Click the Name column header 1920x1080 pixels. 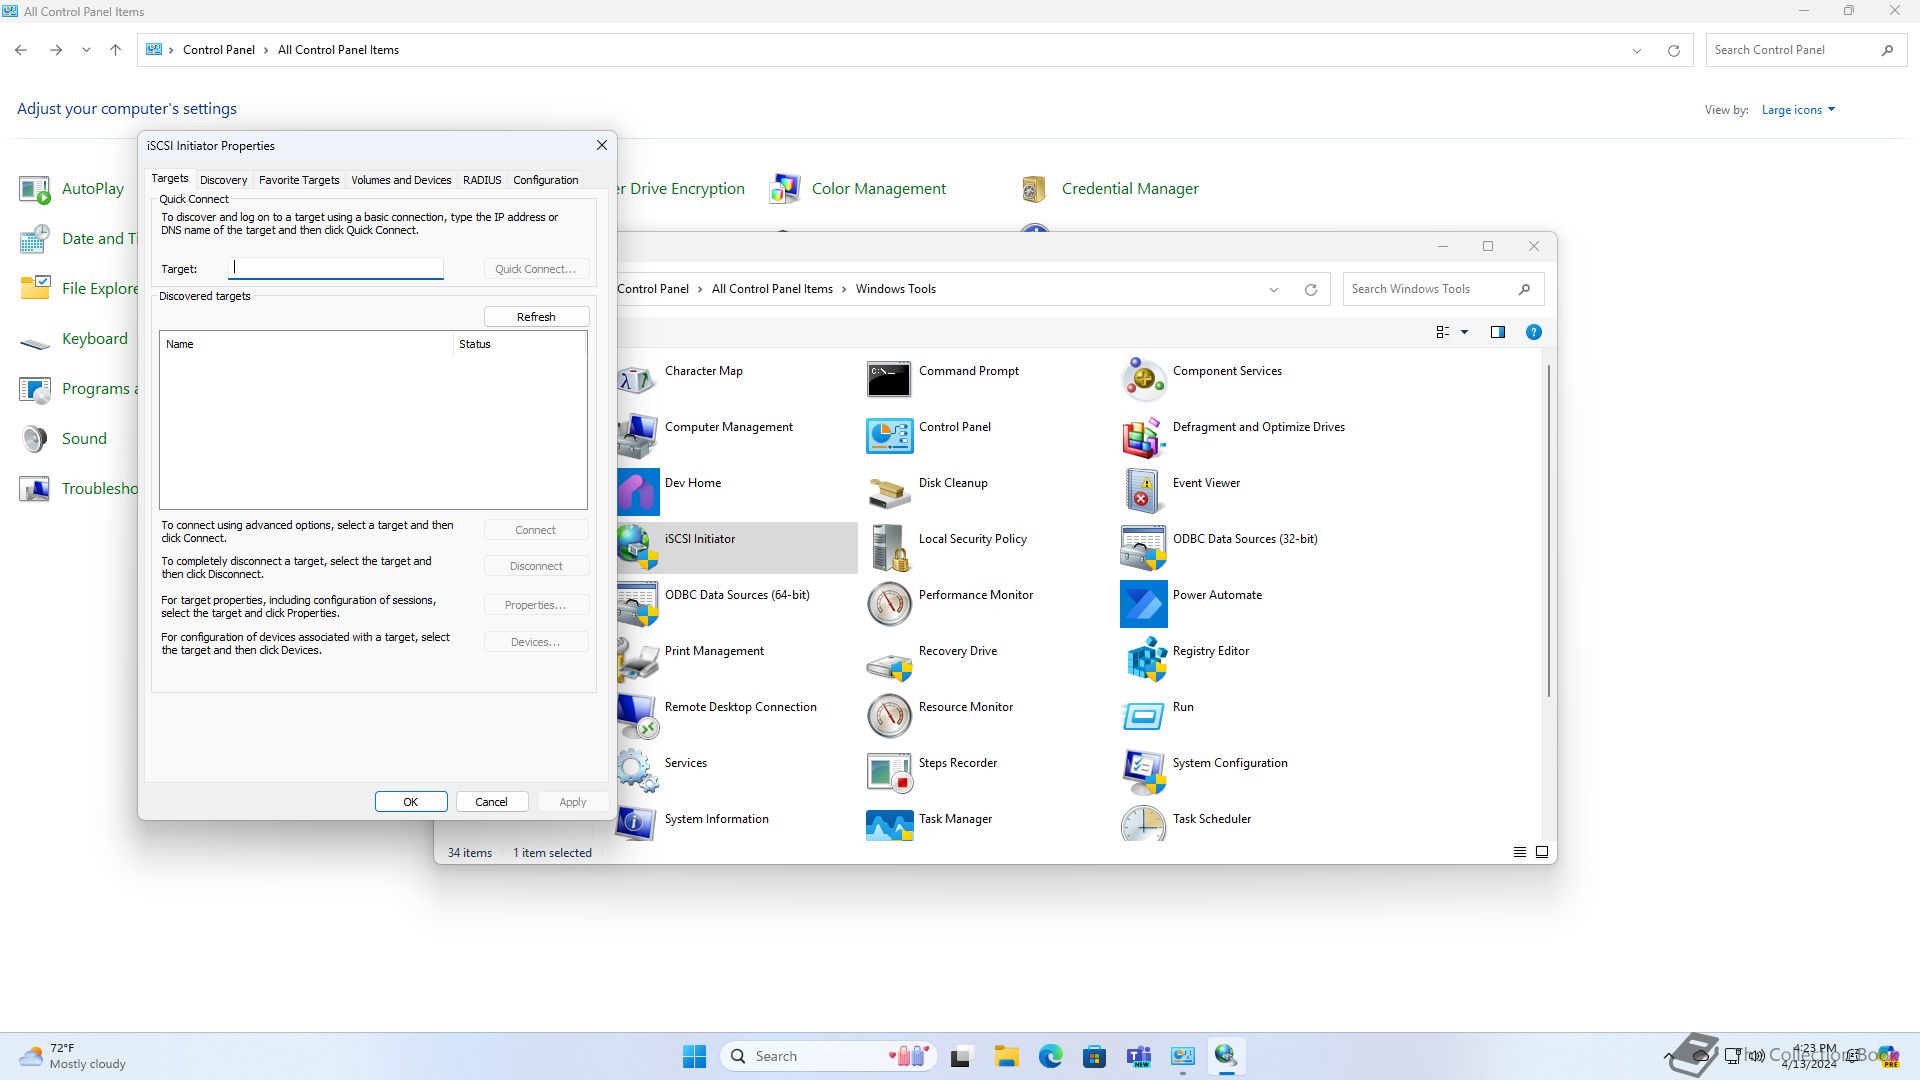[x=306, y=344]
